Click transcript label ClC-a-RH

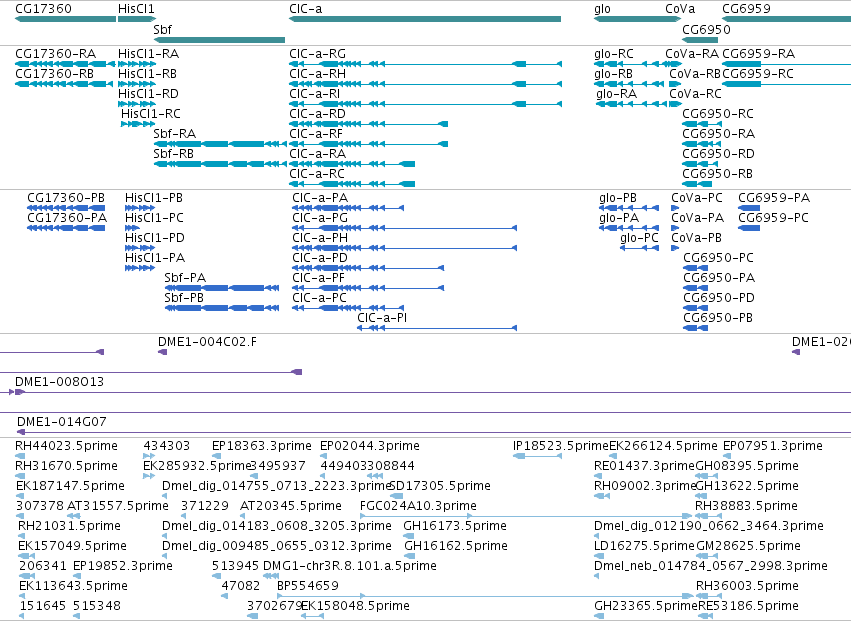317,73
